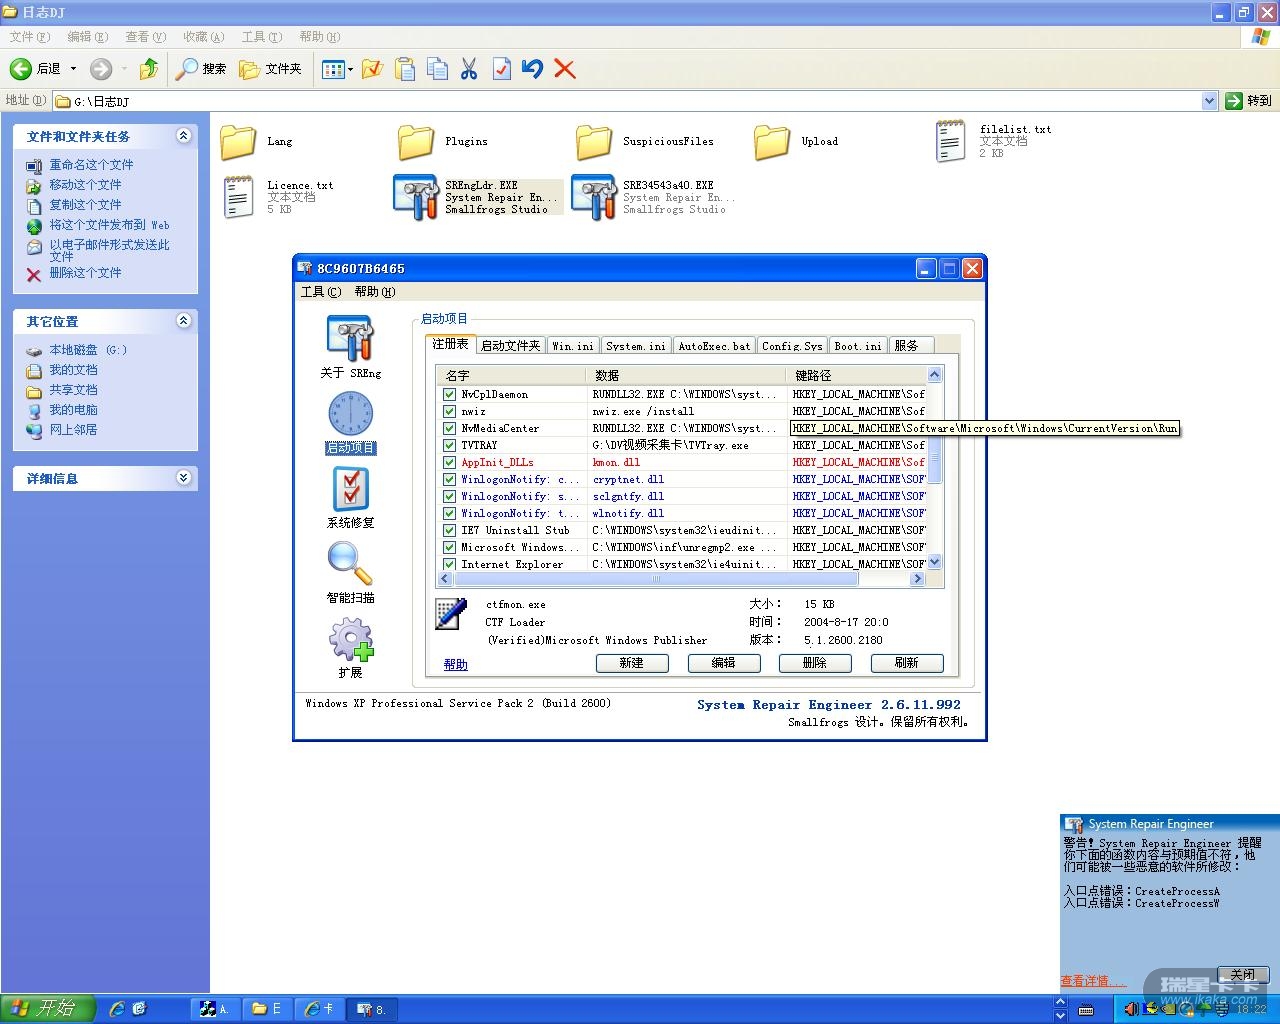Open the 扩展 gear icon
Image resolution: width=1280 pixels, height=1024 pixels.
tap(350, 640)
